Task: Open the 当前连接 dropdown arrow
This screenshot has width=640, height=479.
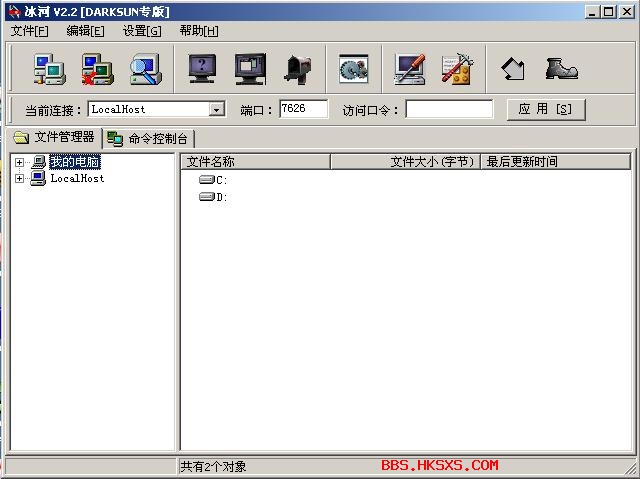Action: [x=217, y=109]
